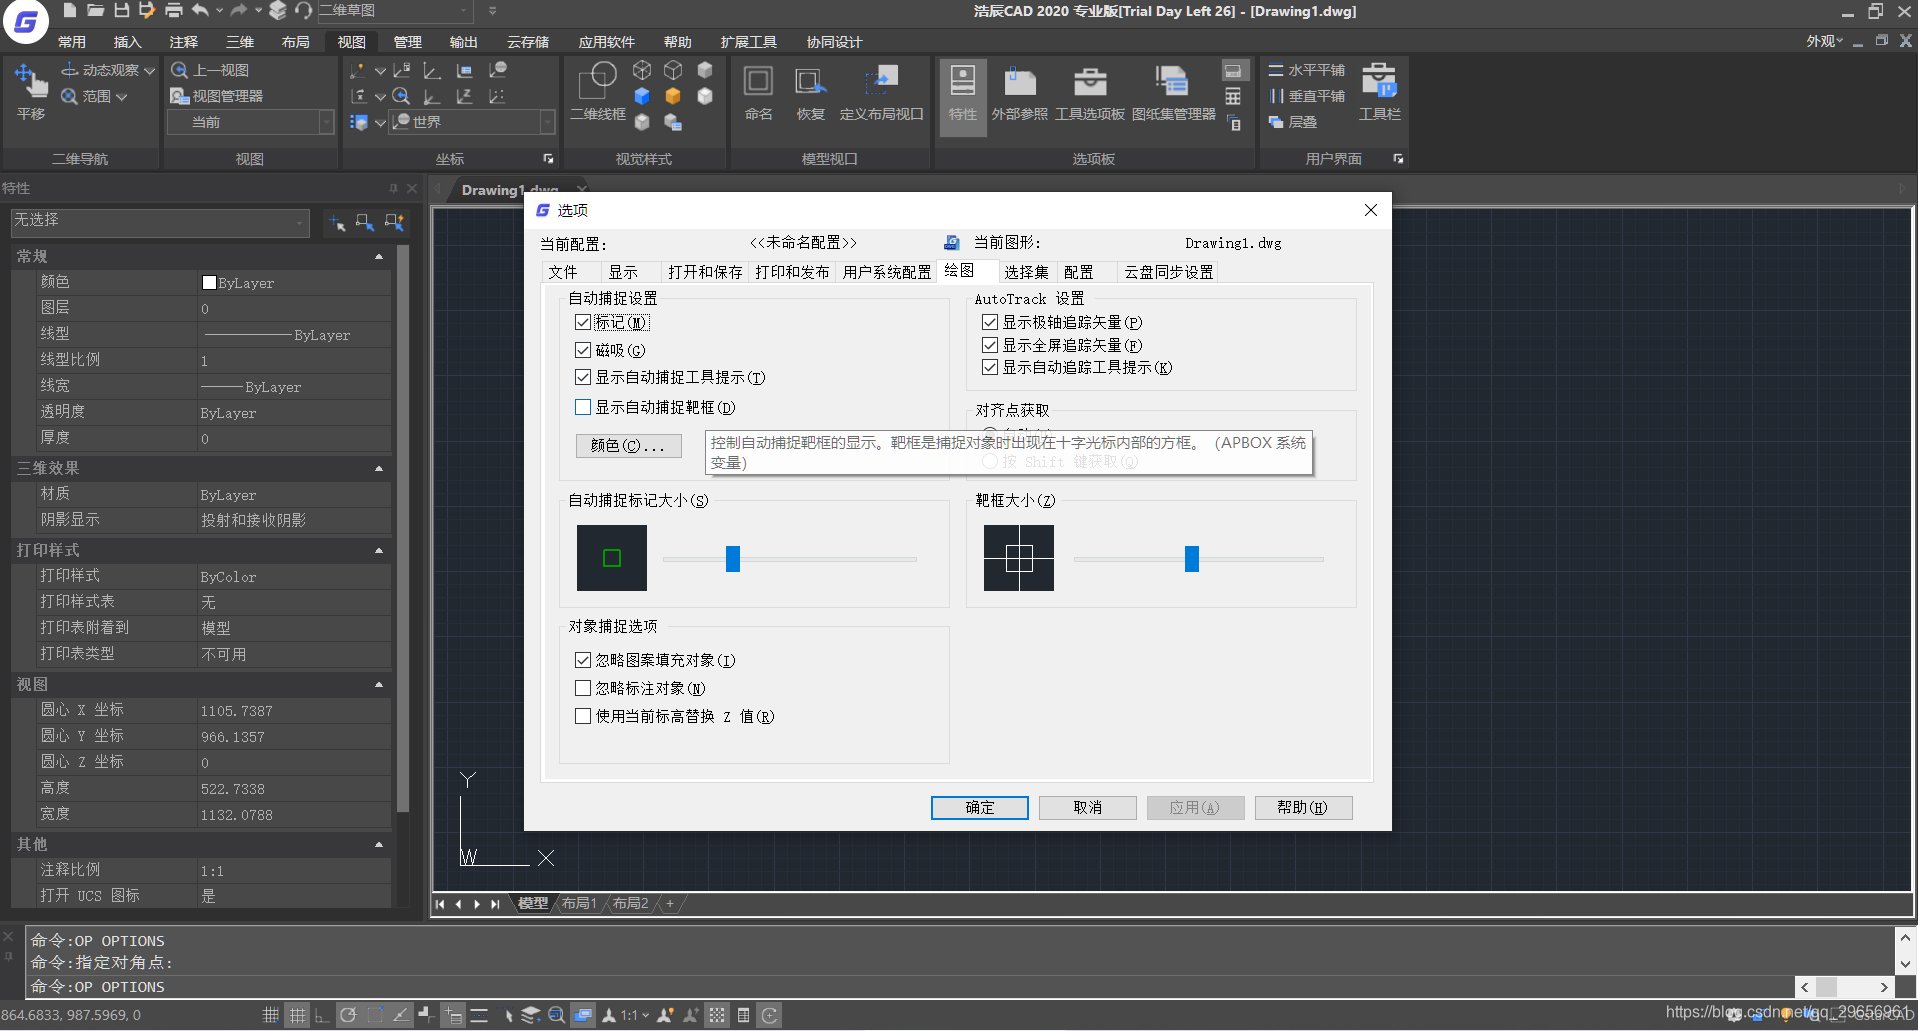Click the 应用(A) button
The height and width of the screenshot is (1031, 1918).
click(1195, 808)
